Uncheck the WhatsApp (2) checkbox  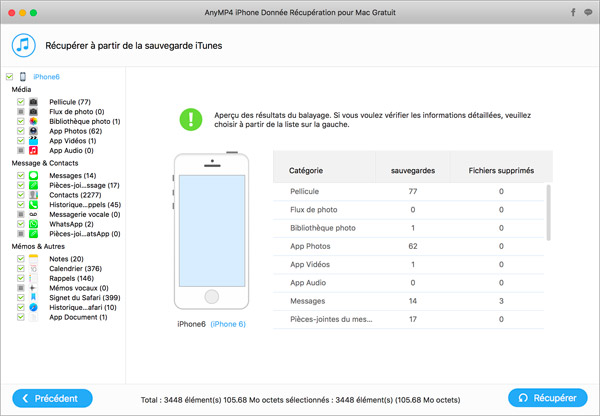coord(21,224)
